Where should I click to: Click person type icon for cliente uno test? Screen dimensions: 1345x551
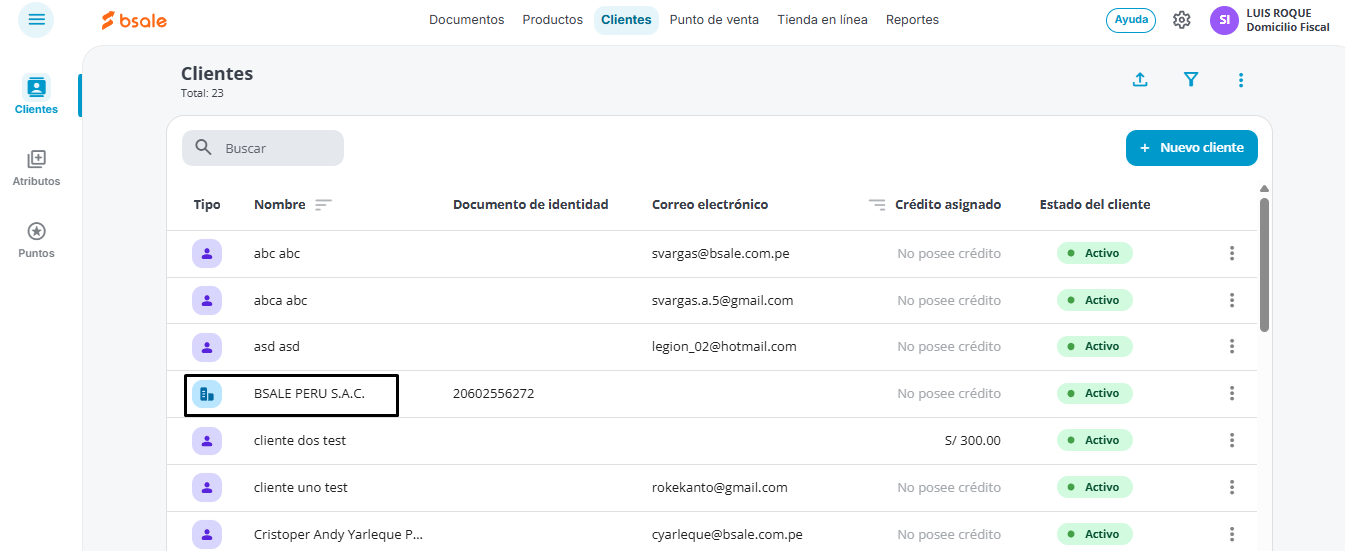[207, 487]
